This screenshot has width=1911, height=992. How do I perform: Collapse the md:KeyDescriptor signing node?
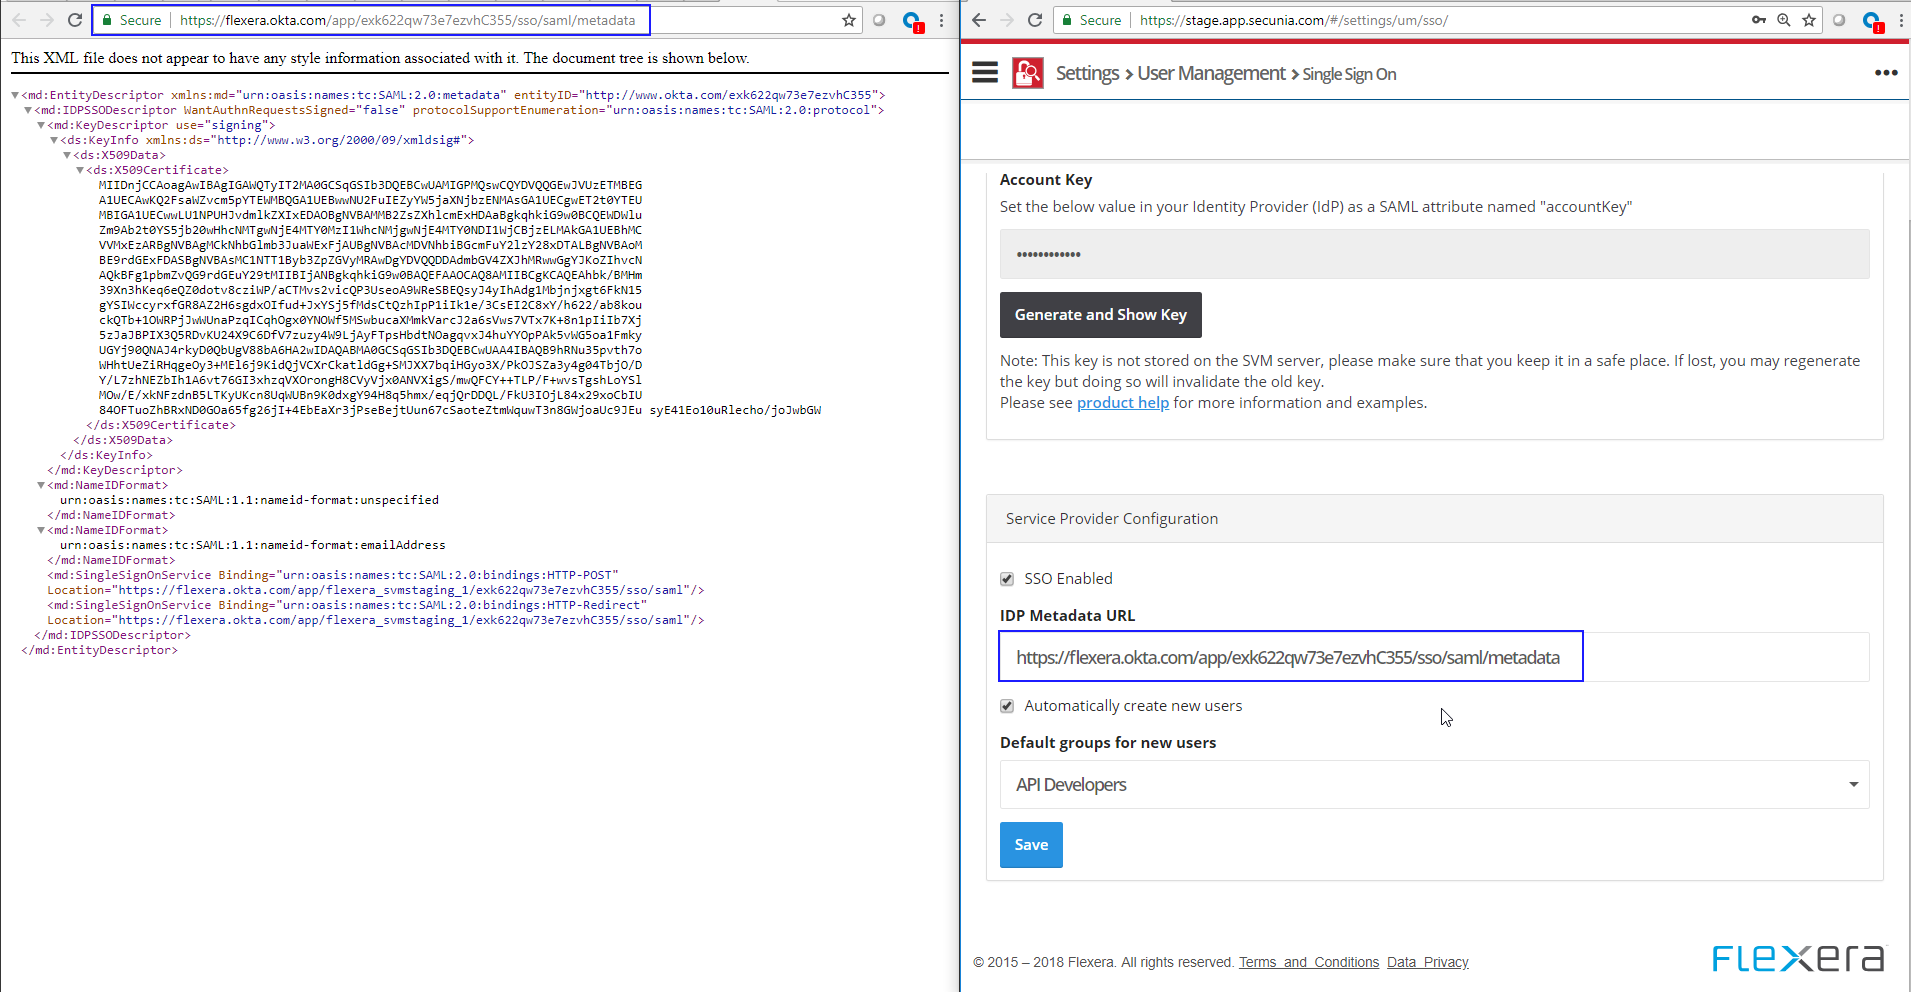[41, 125]
